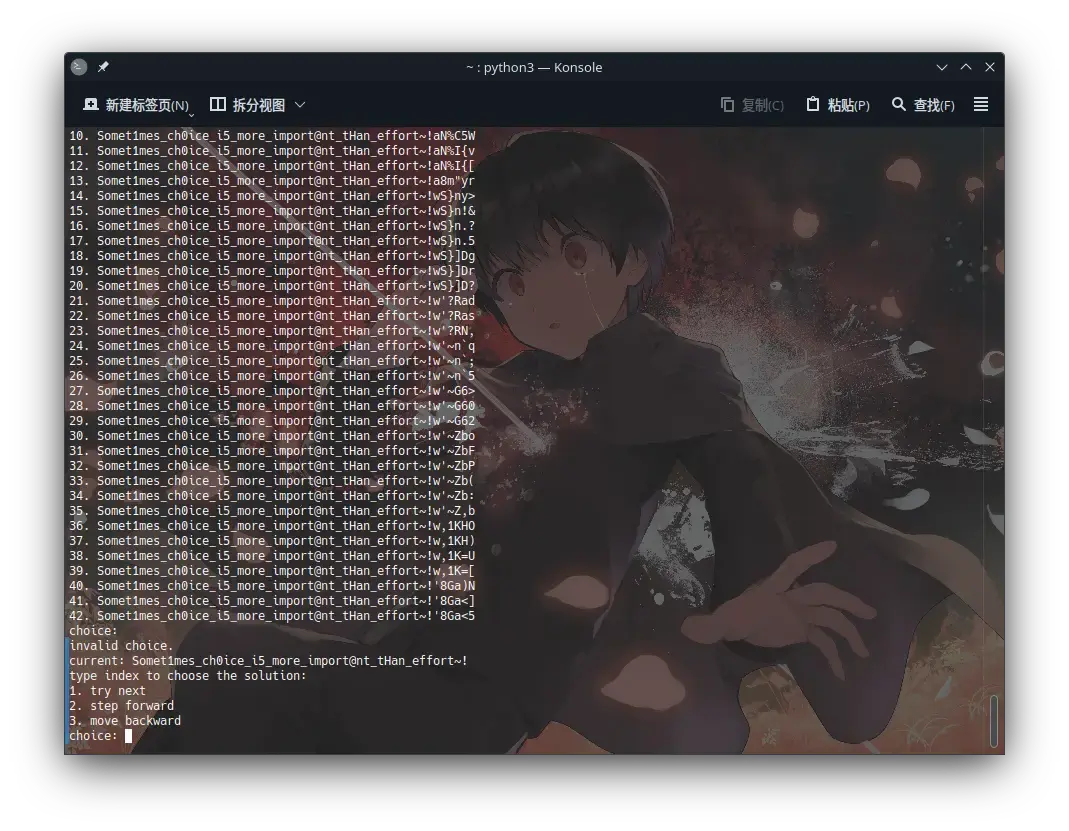Click the split view icon (拆分视图)
This screenshot has width=1069, height=831.
[217, 105]
